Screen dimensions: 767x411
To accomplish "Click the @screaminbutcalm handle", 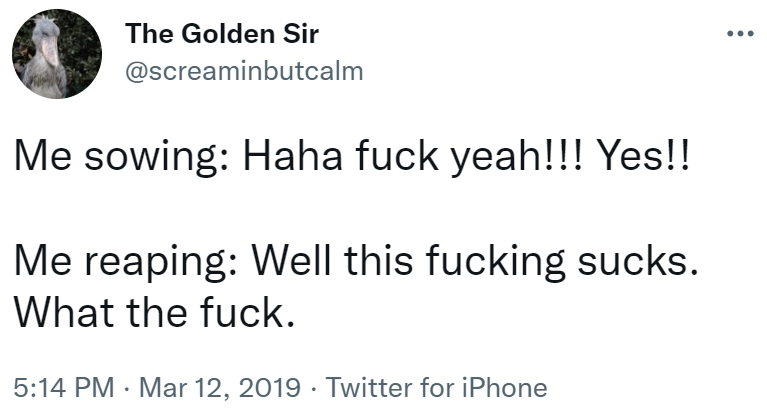I will coord(244,71).
